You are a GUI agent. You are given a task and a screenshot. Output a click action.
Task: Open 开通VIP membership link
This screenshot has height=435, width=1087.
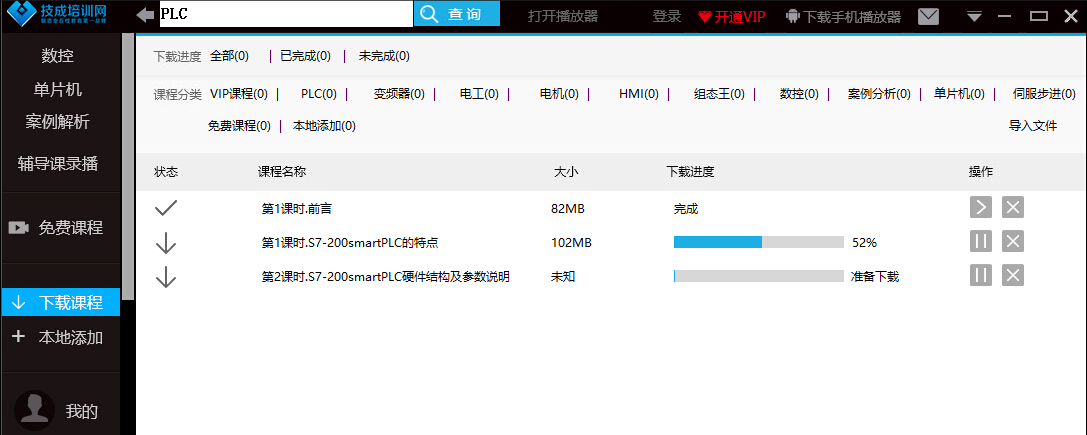pos(732,16)
